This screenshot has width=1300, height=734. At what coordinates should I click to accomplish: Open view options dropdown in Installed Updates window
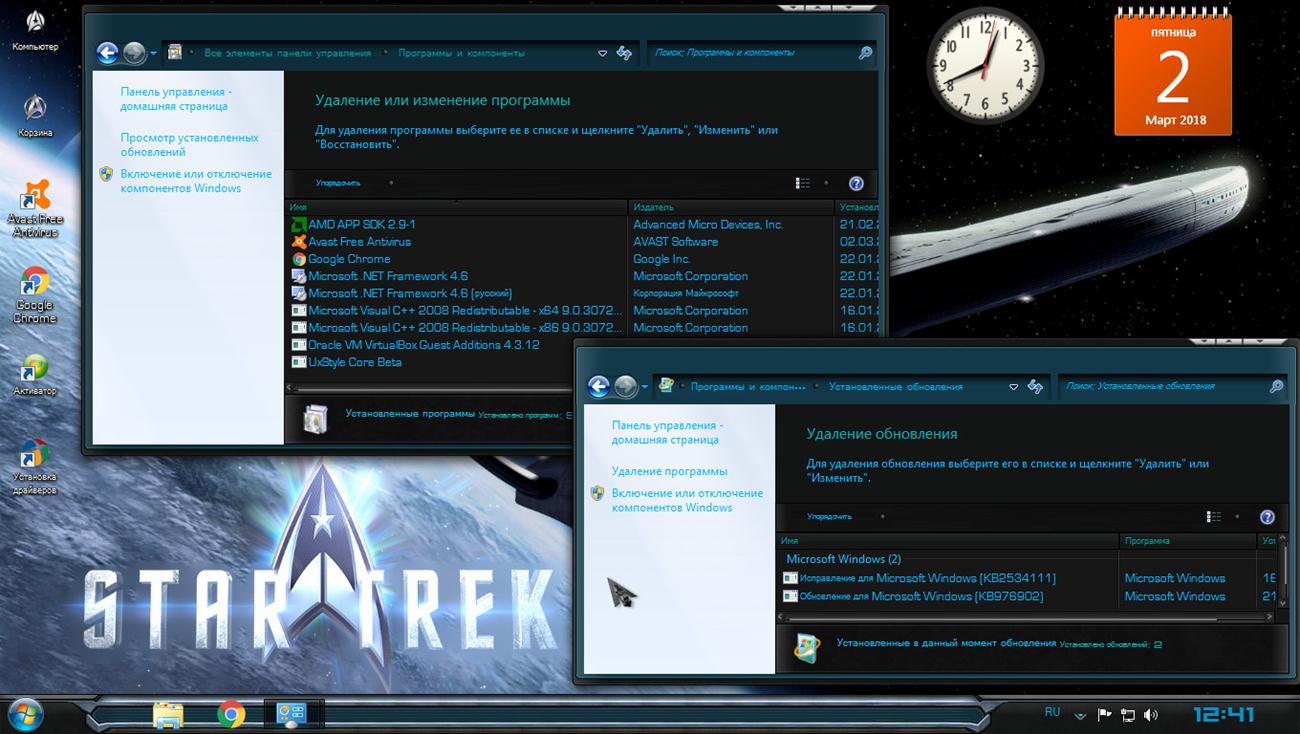point(1237,517)
